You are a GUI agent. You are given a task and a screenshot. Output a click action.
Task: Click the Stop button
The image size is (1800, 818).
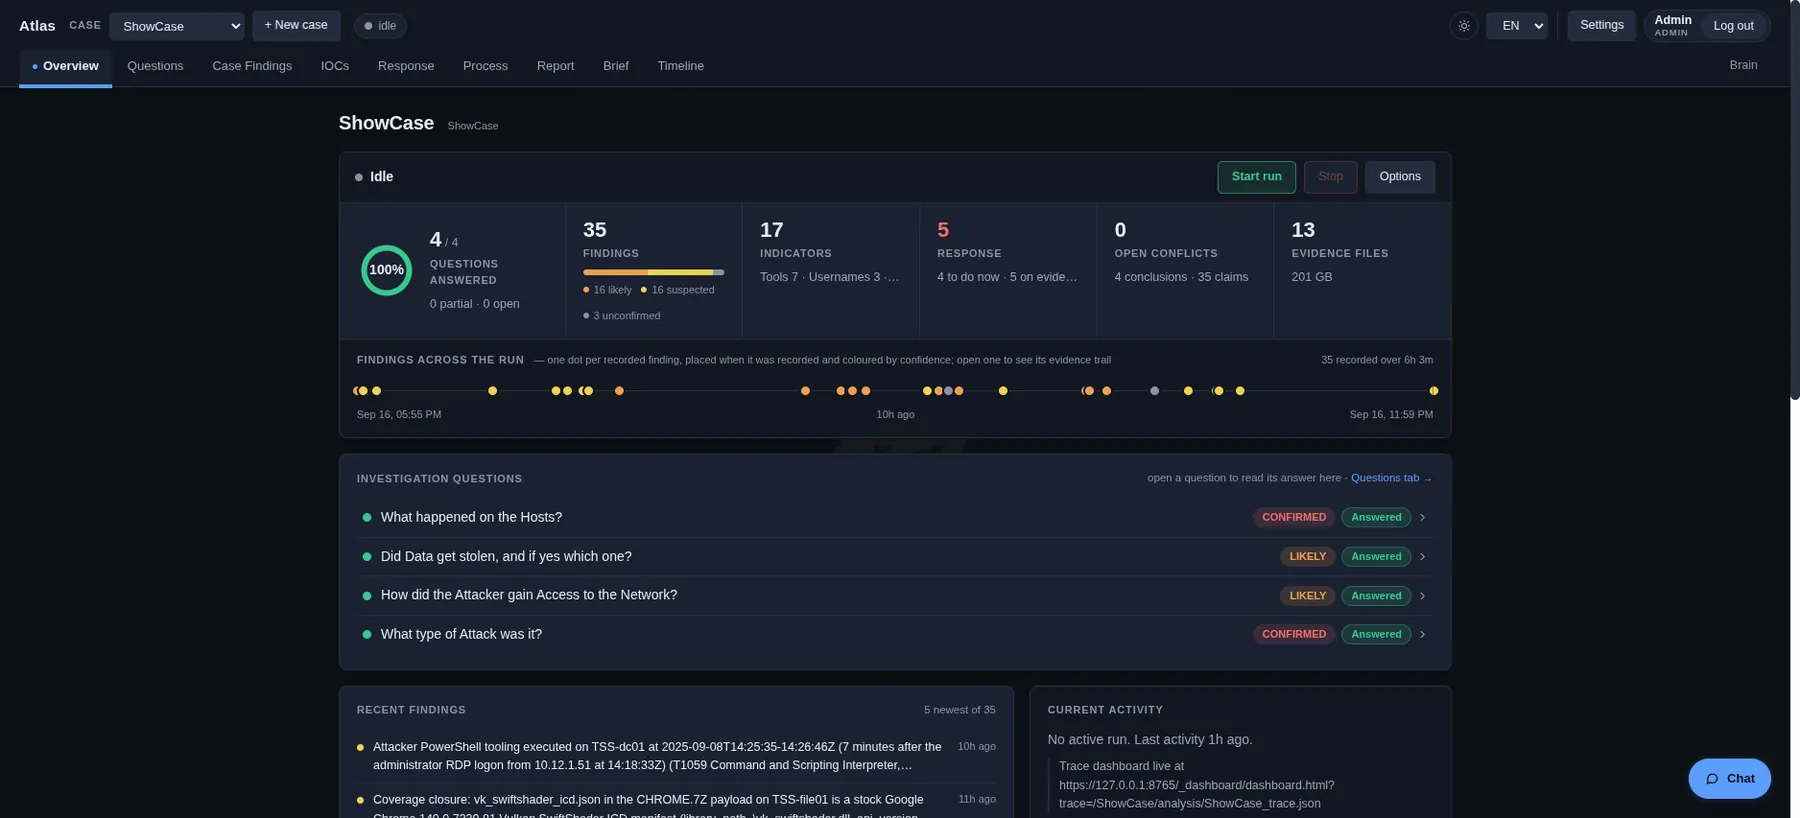tap(1330, 177)
